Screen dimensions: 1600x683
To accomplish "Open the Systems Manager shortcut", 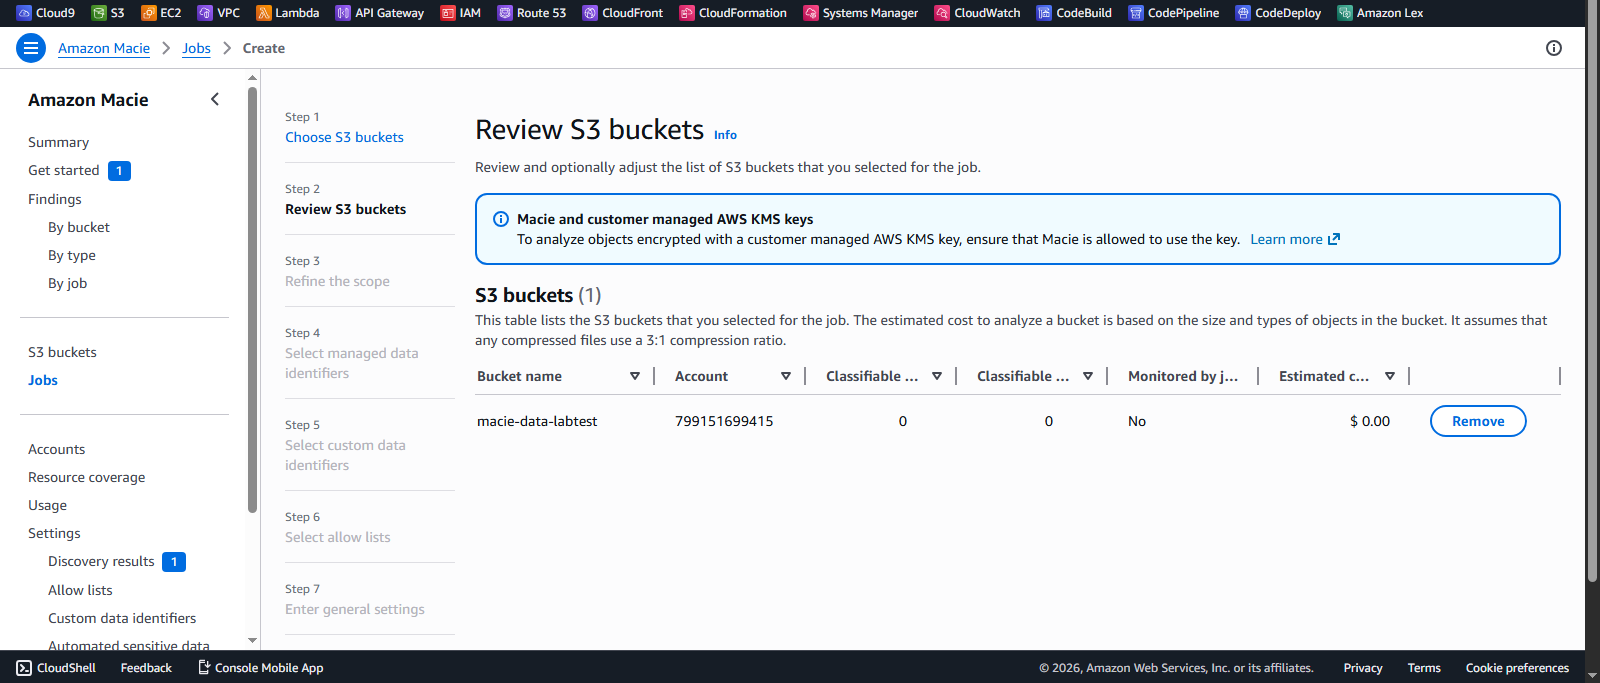I will pos(861,13).
